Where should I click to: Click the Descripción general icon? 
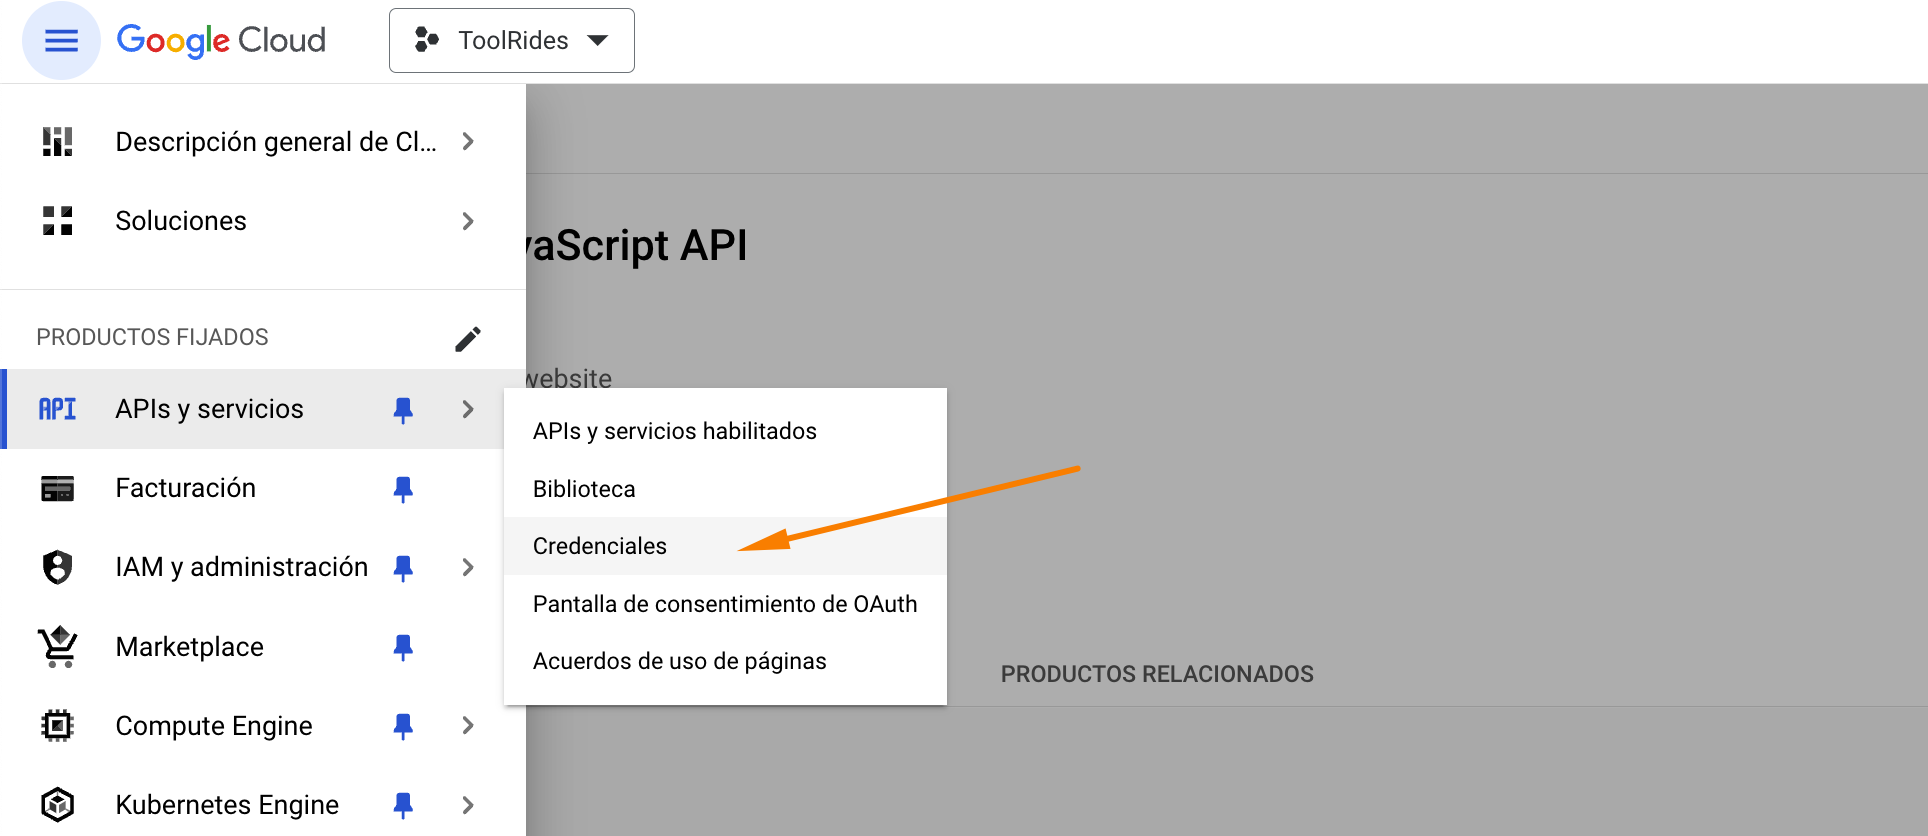click(x=58, y=142)
